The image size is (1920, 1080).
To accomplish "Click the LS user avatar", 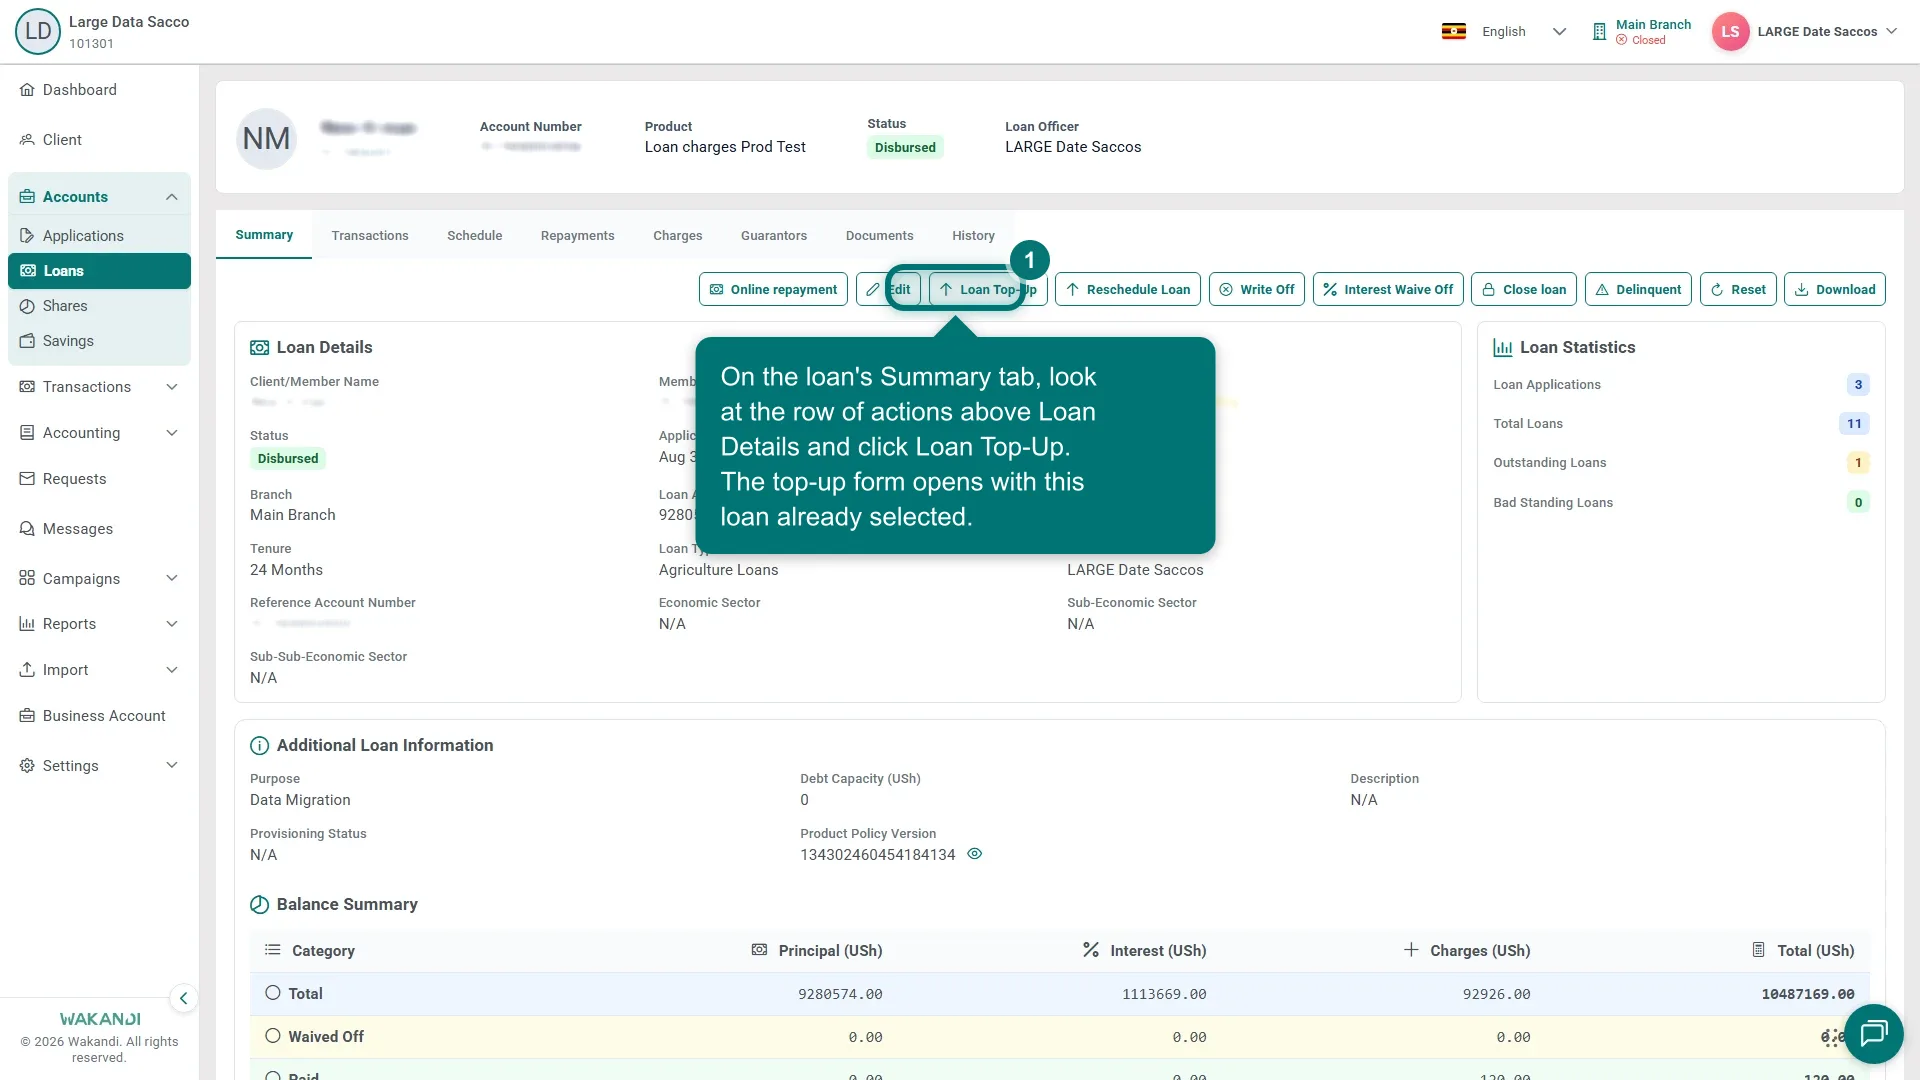I will point(1730,32).
